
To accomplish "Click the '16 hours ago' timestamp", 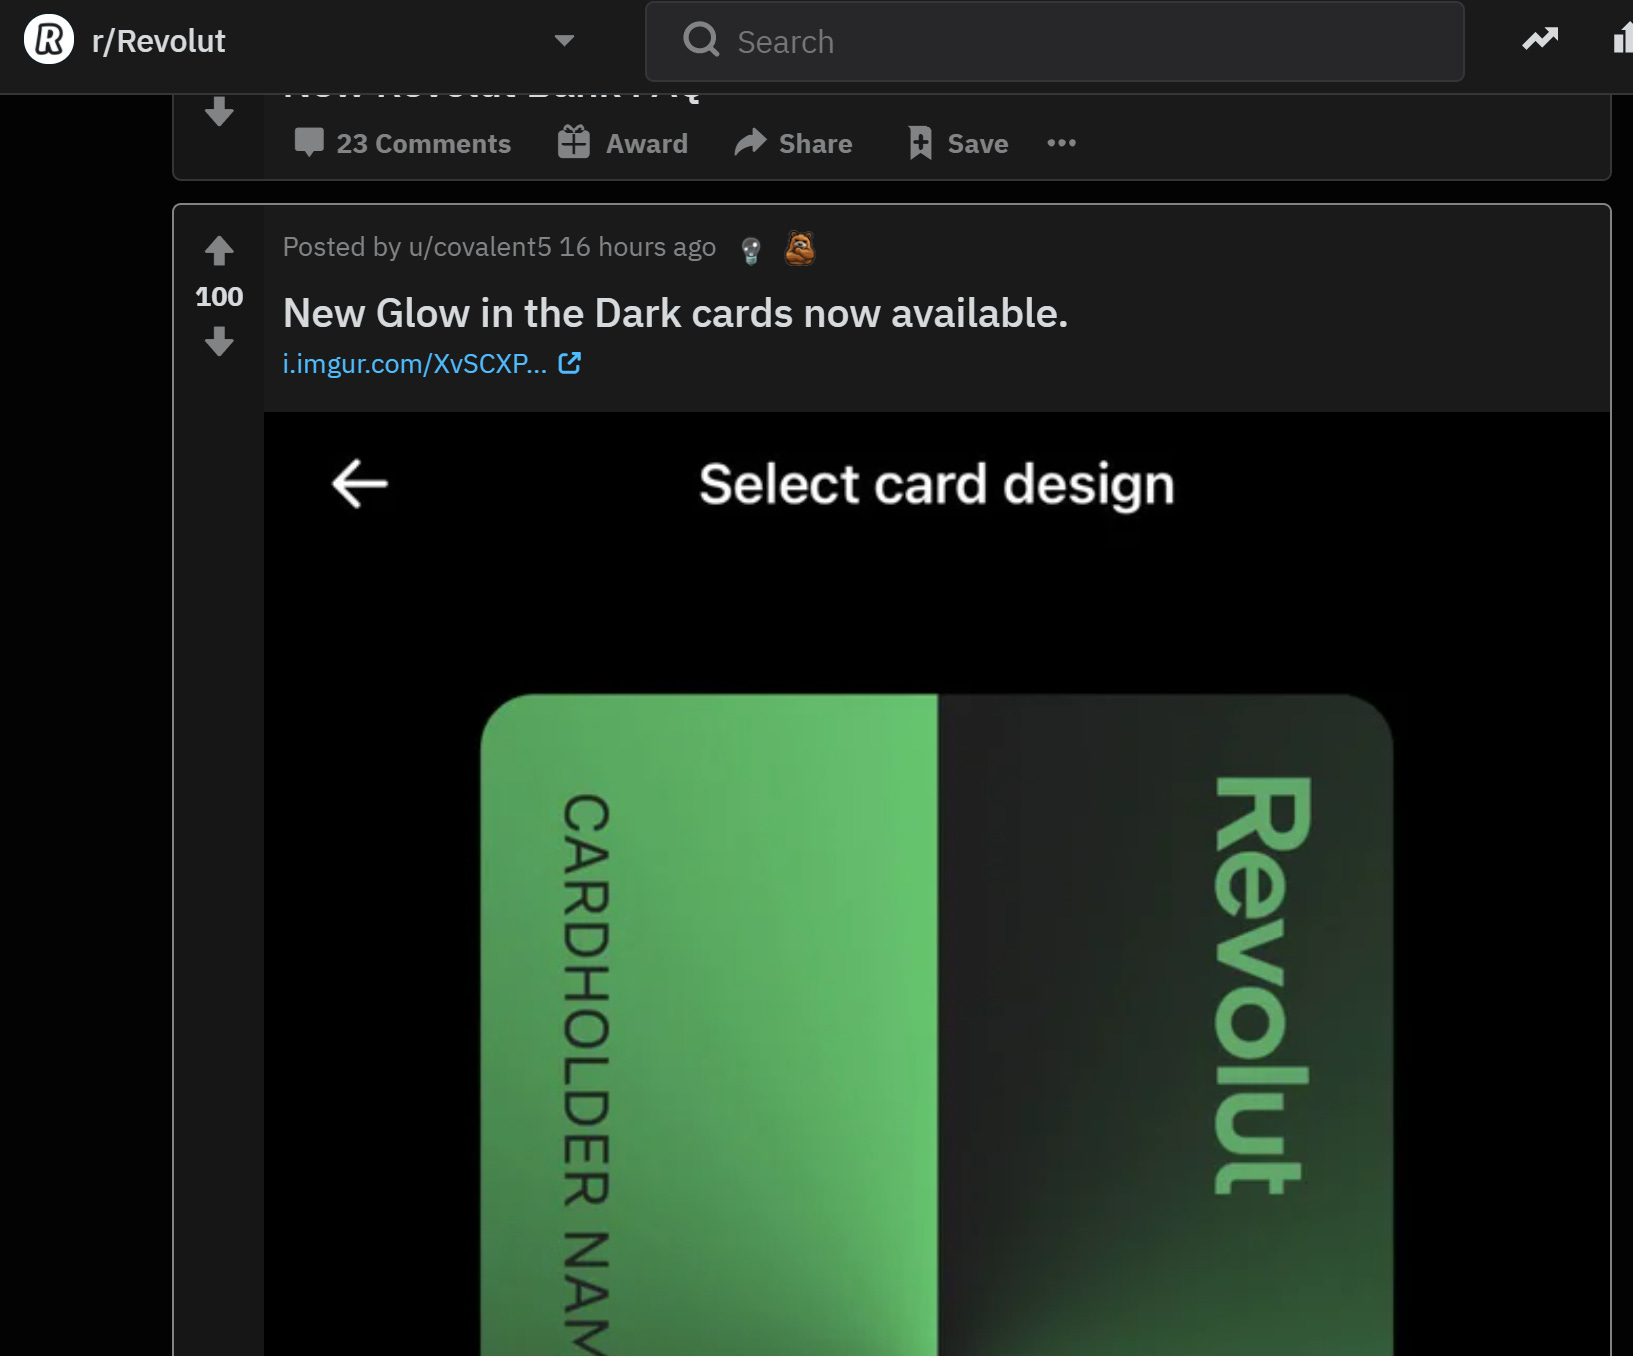I will (637, 247).
